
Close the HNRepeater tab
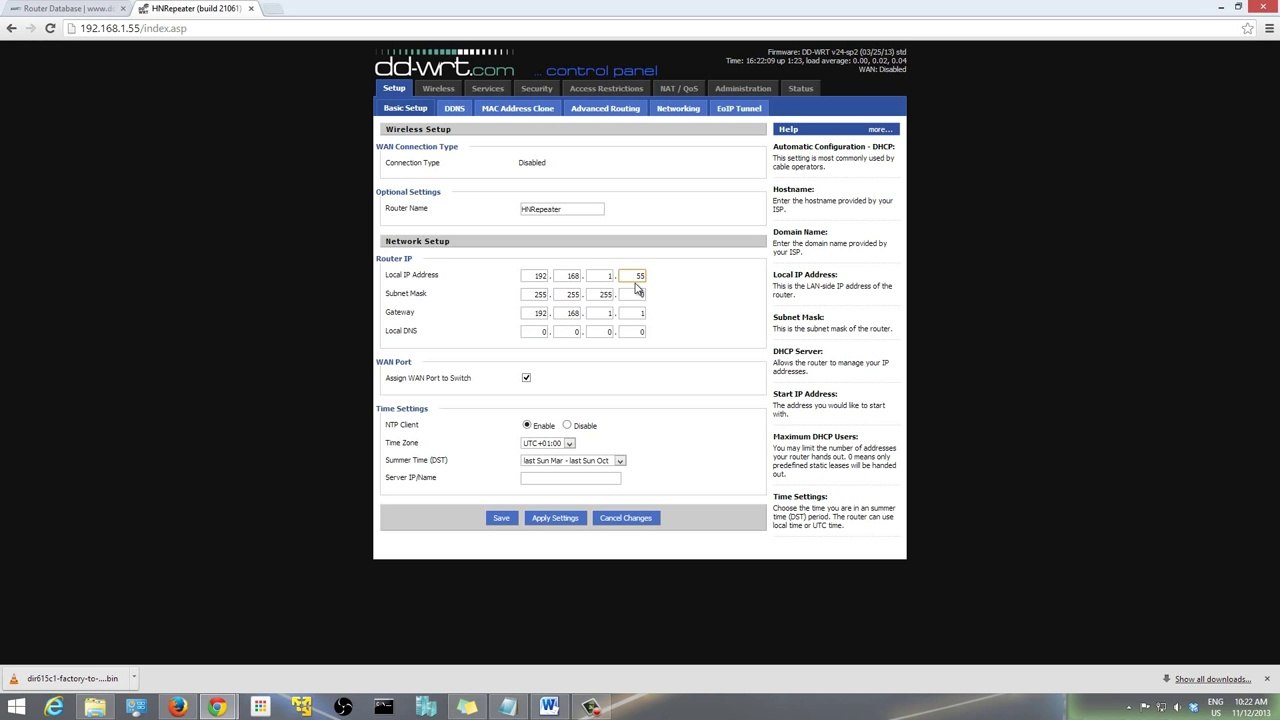251,8
